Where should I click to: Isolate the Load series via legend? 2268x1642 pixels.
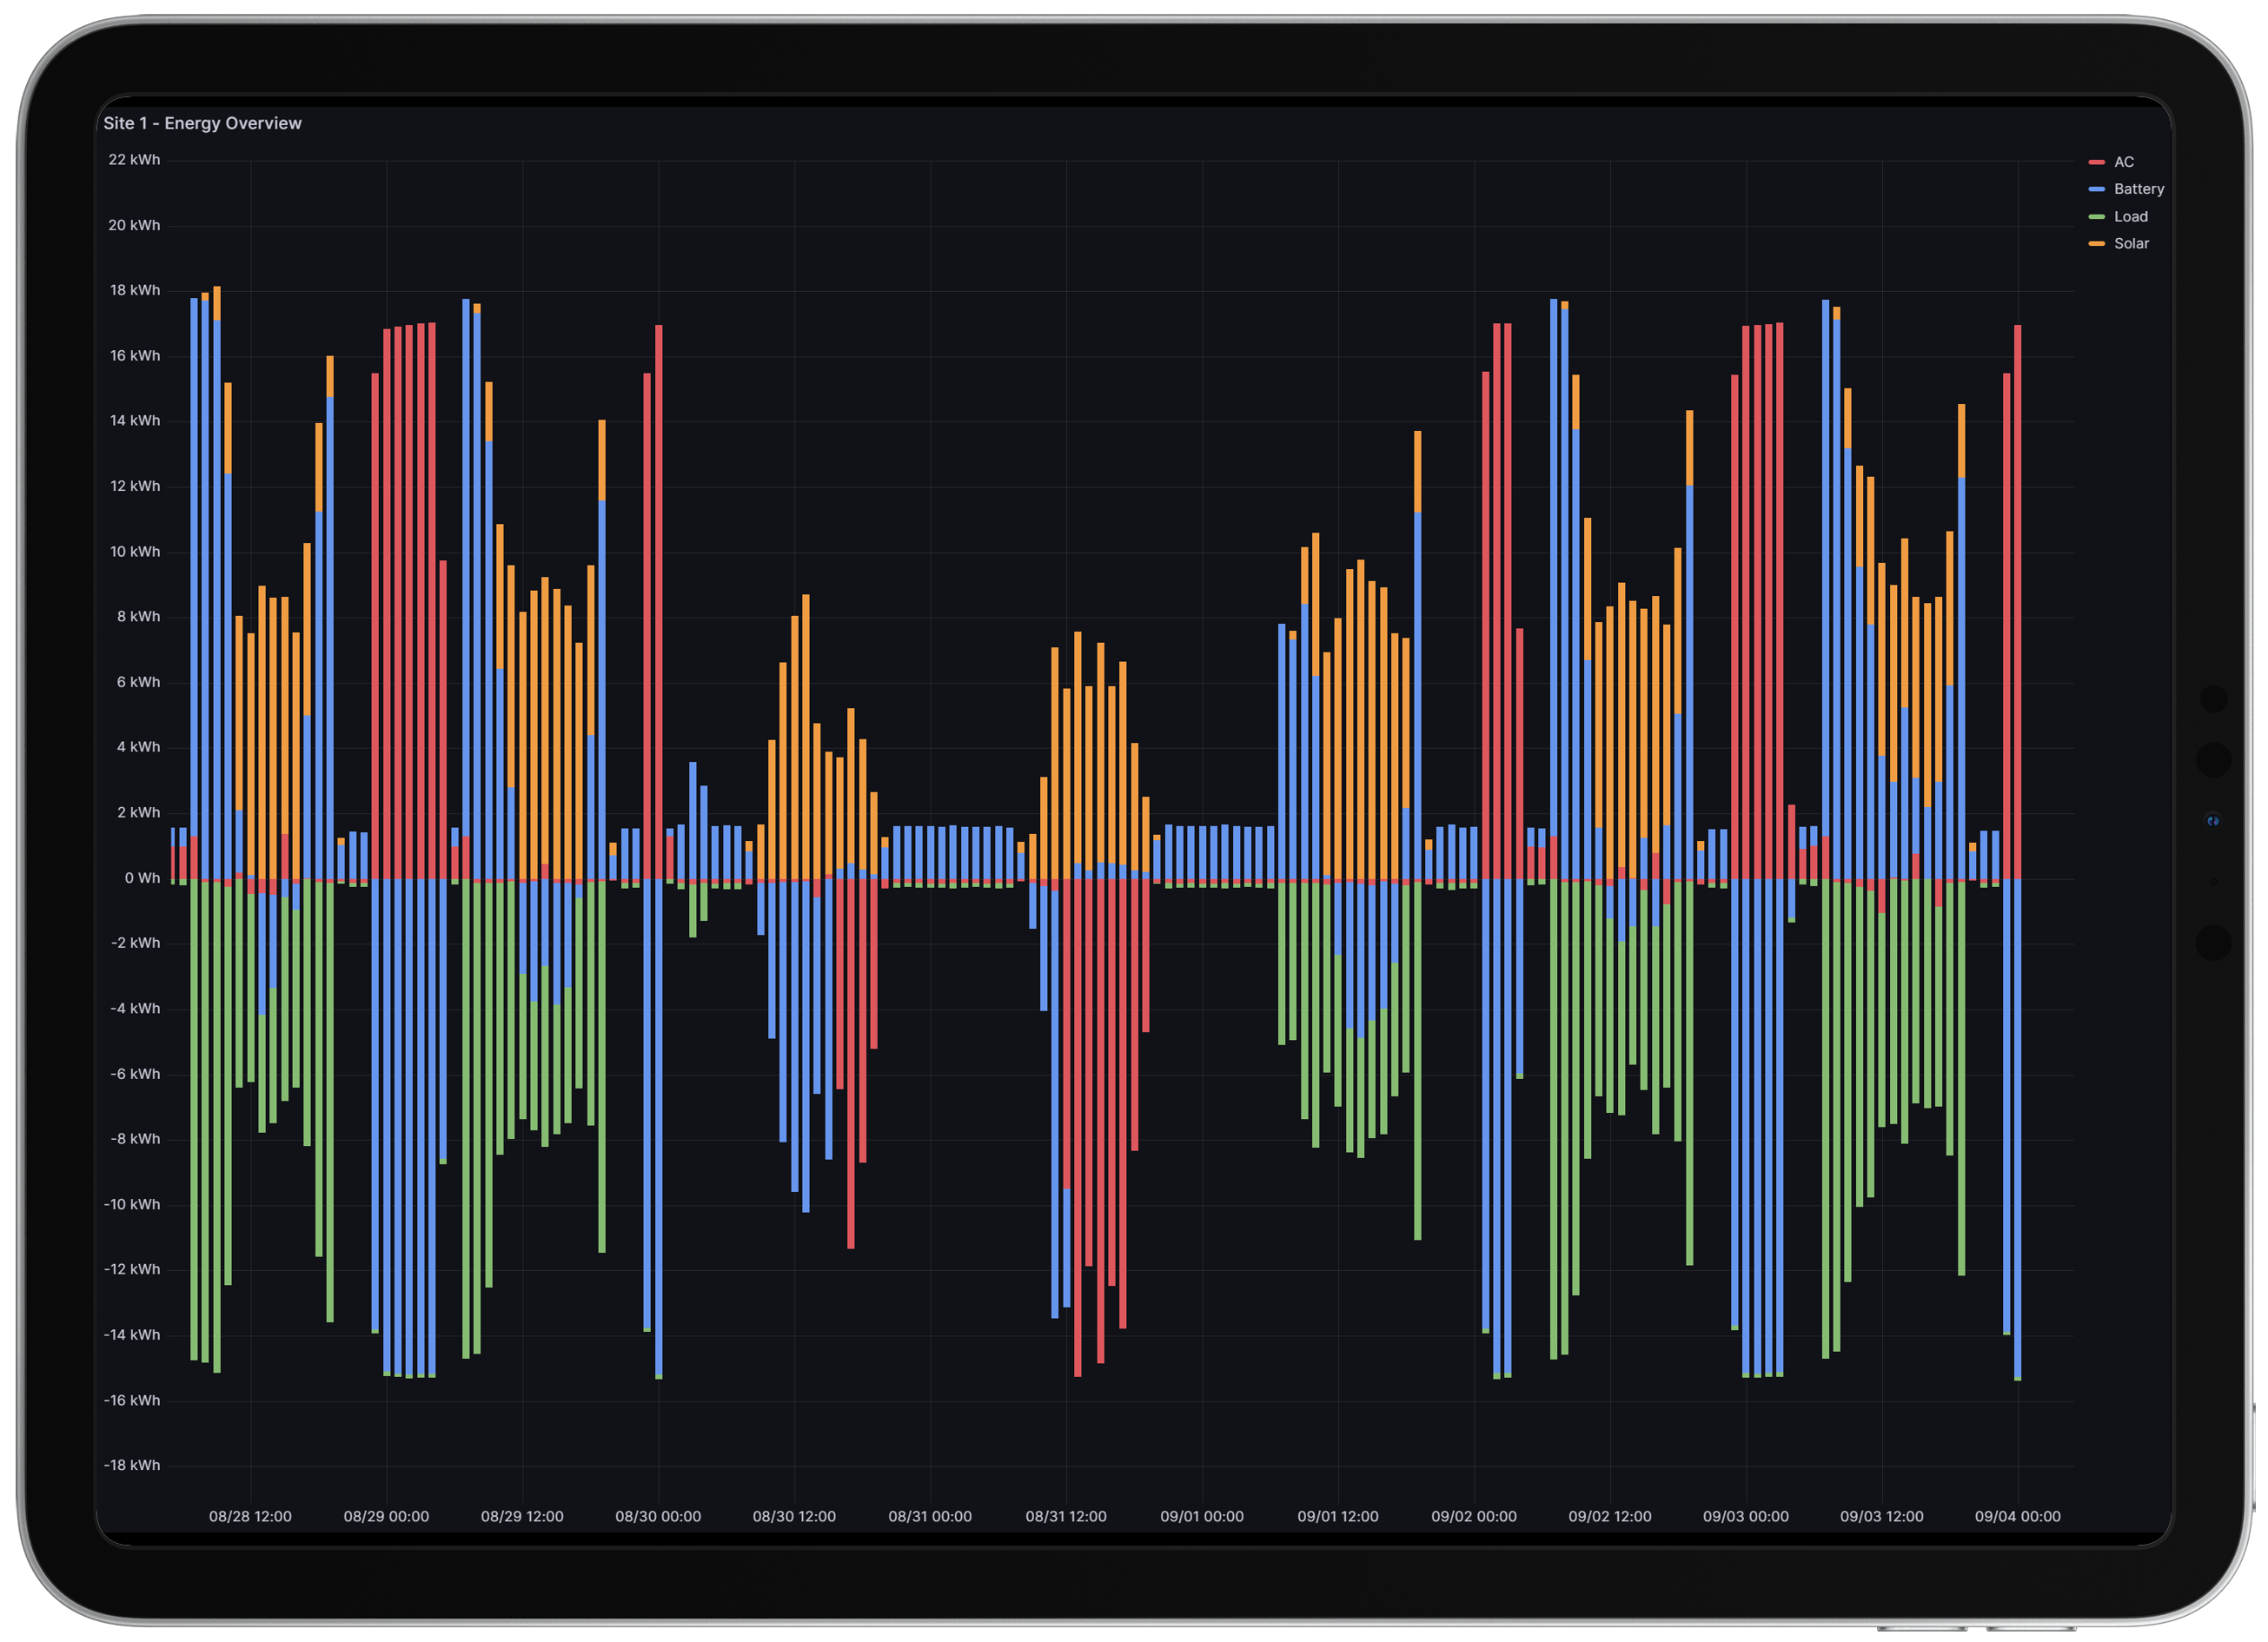click(x=2130, y=217)
